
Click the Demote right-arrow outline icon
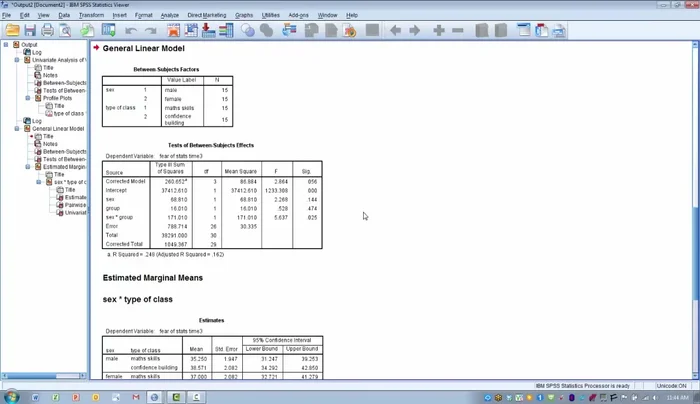pos(415,30)
